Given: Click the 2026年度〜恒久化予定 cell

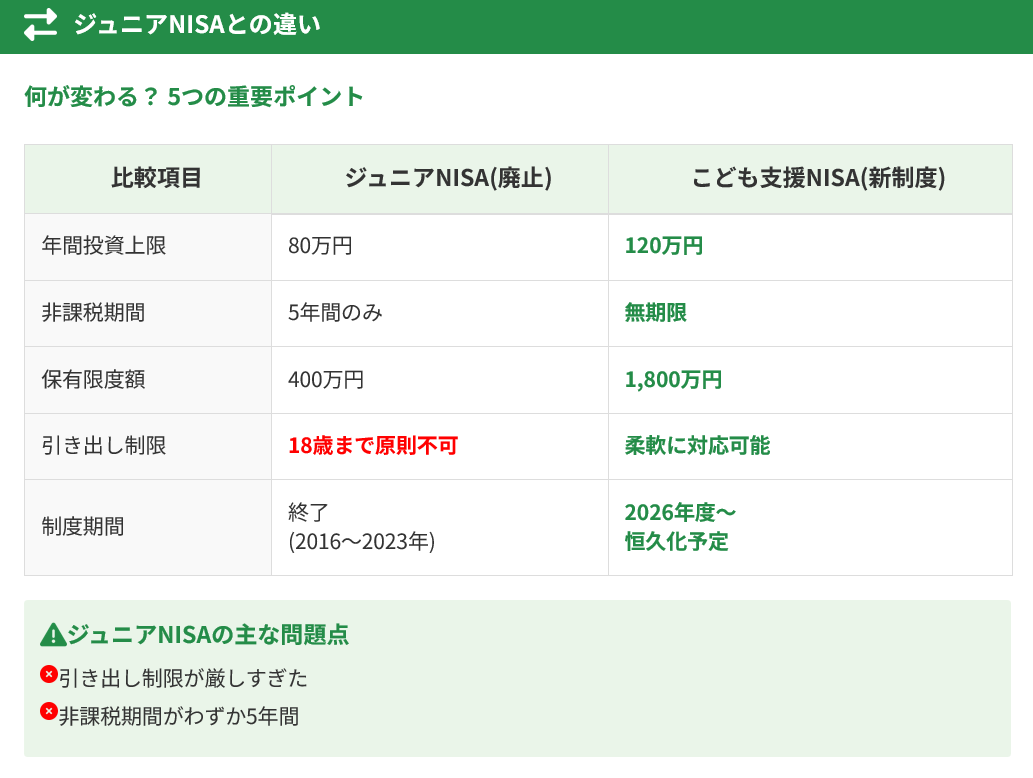Looking at the screenshot, I should pos(679,527).
